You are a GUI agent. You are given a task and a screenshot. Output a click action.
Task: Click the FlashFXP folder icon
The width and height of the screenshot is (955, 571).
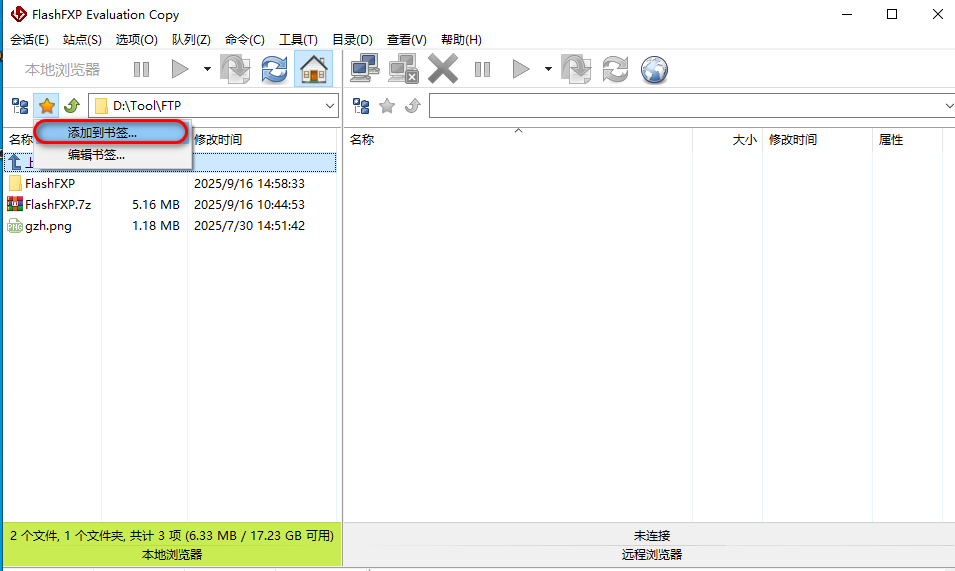point(15,183)
